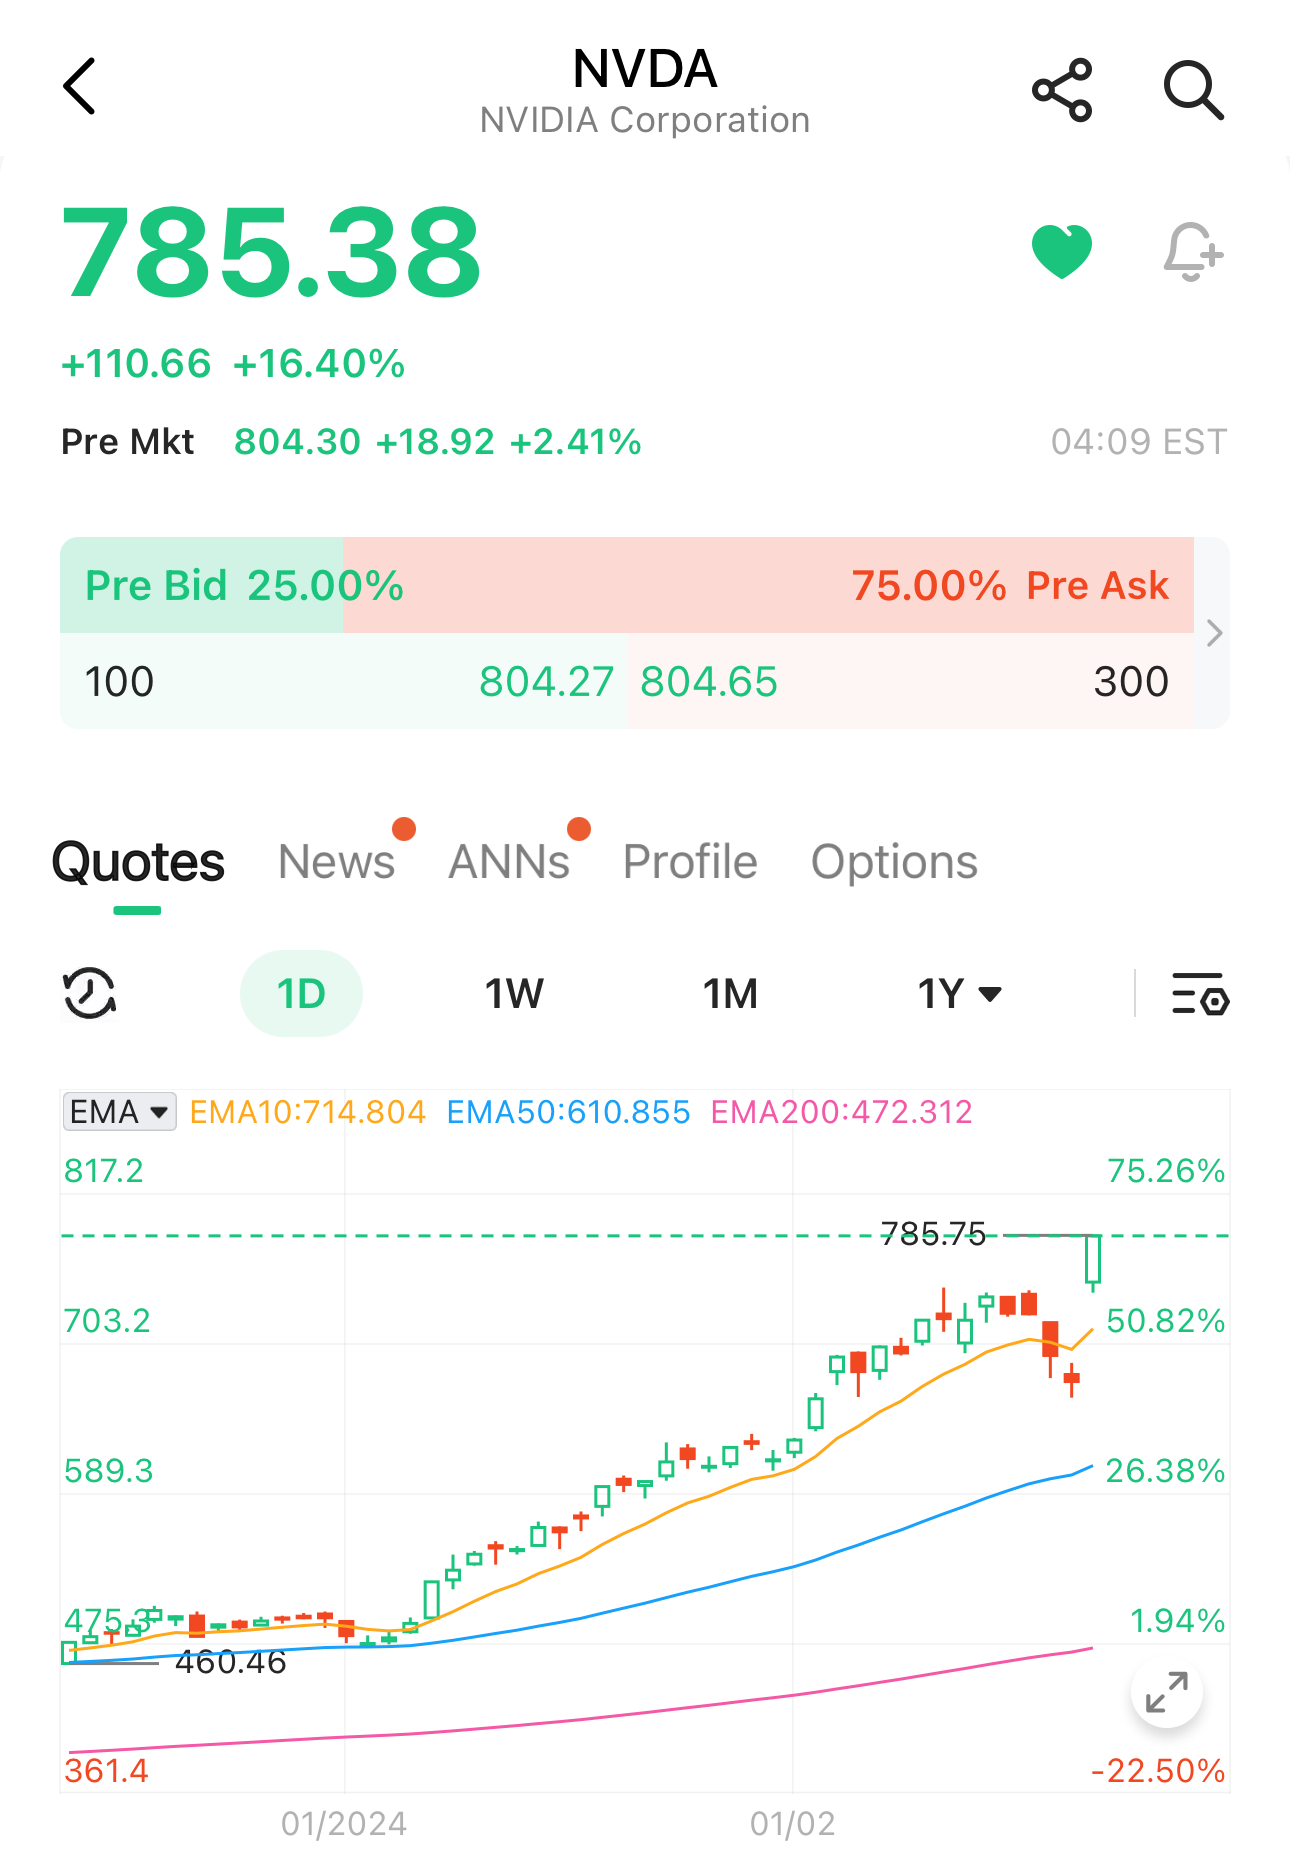Go to the Profile tab
The width and height of the screenshot is (1290, 1870).
tap(690, 862)
